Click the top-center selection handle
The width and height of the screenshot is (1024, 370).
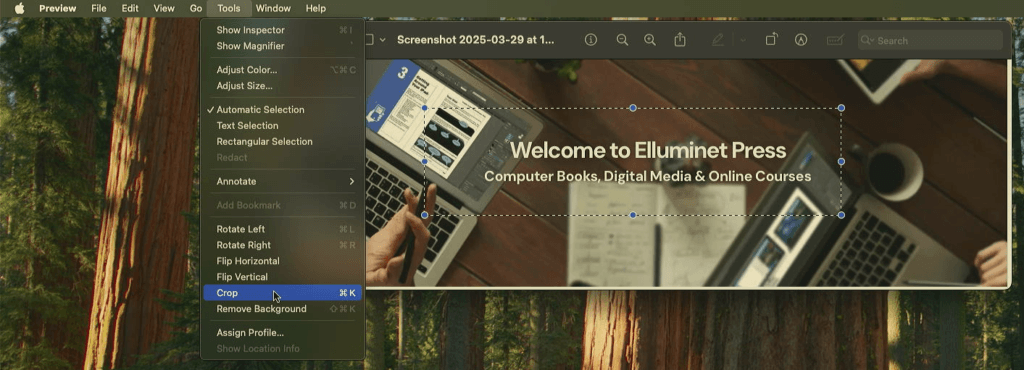[x=633, y=108]
